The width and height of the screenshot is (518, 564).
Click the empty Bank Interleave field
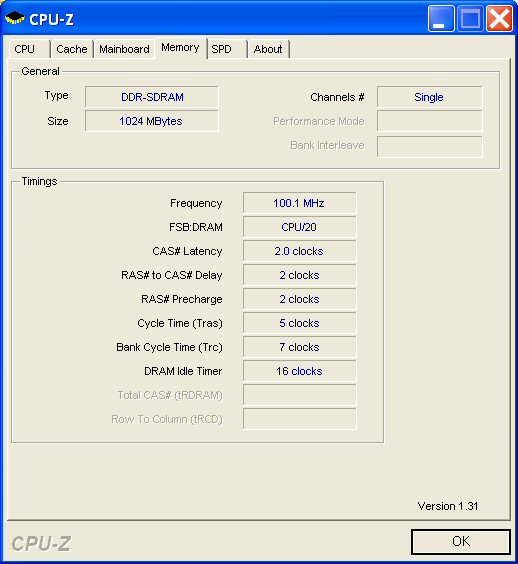tap(430, 146)
